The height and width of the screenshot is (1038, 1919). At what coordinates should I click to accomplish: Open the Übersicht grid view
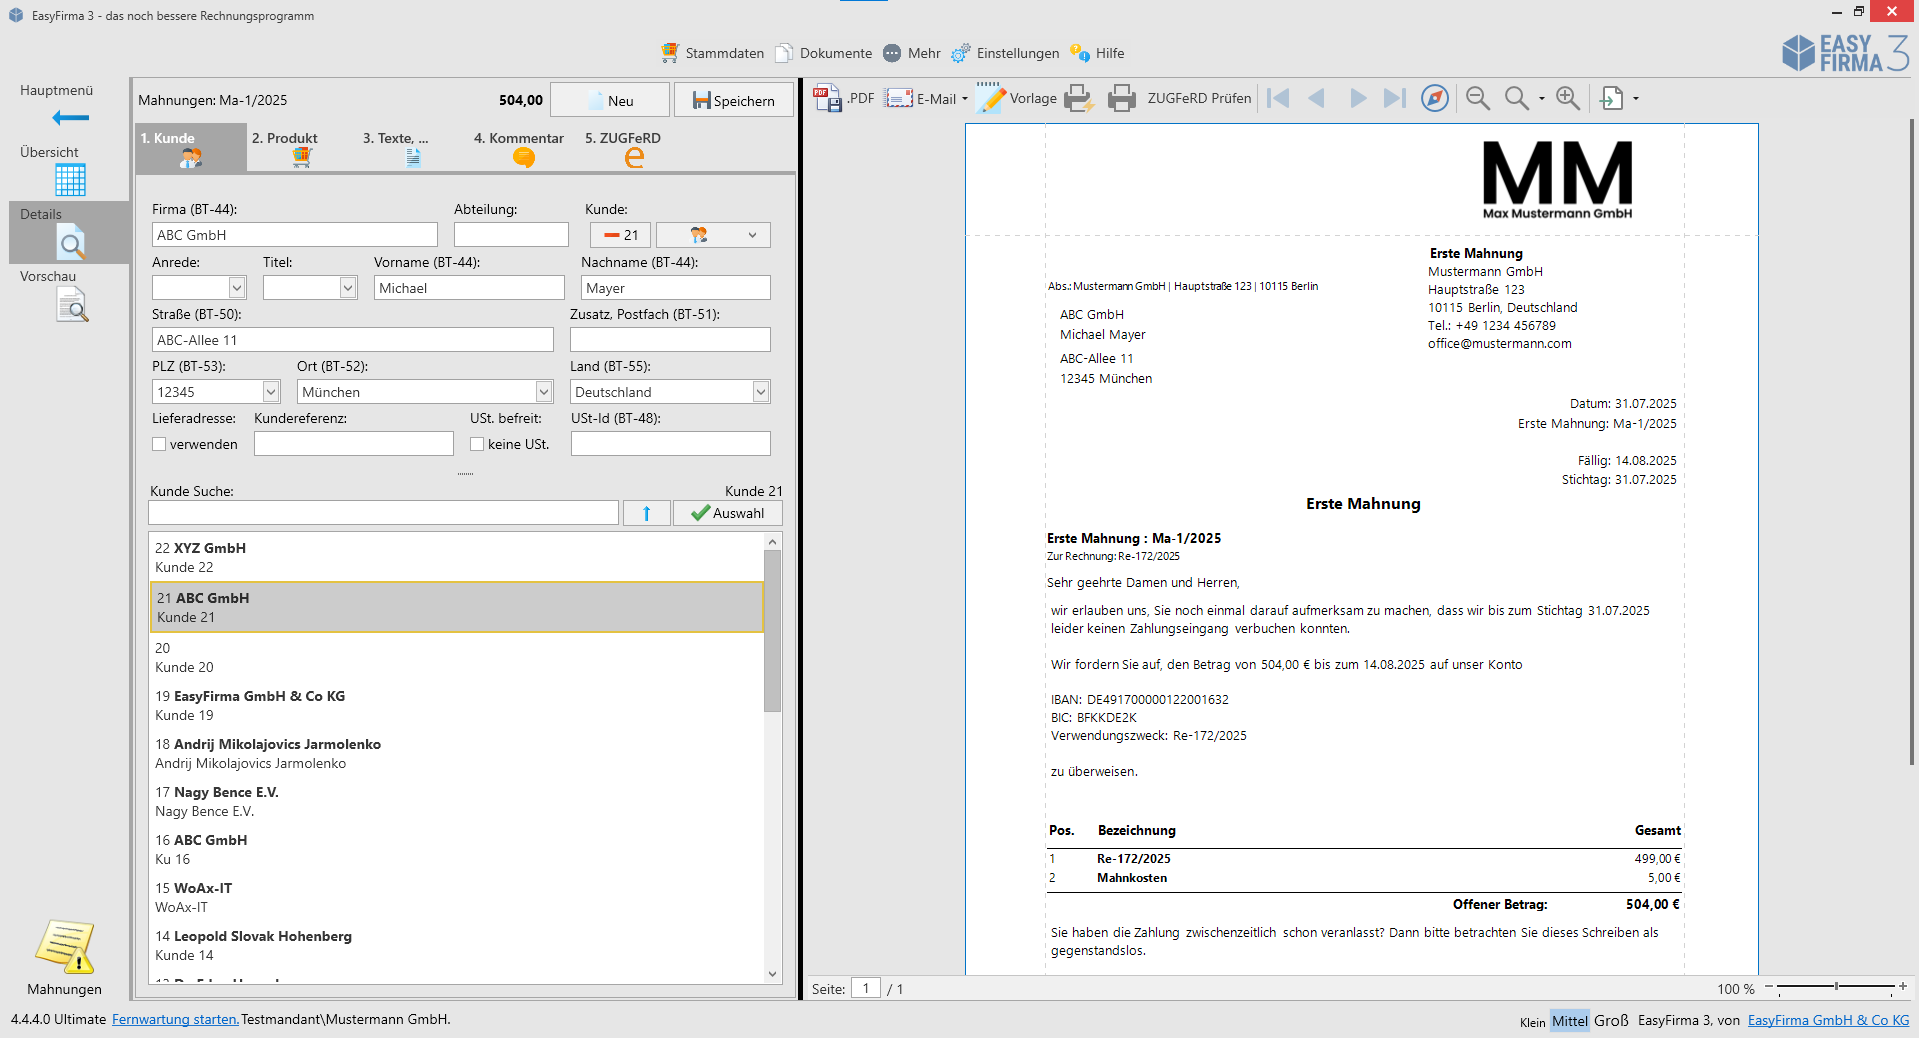[70, 180]
